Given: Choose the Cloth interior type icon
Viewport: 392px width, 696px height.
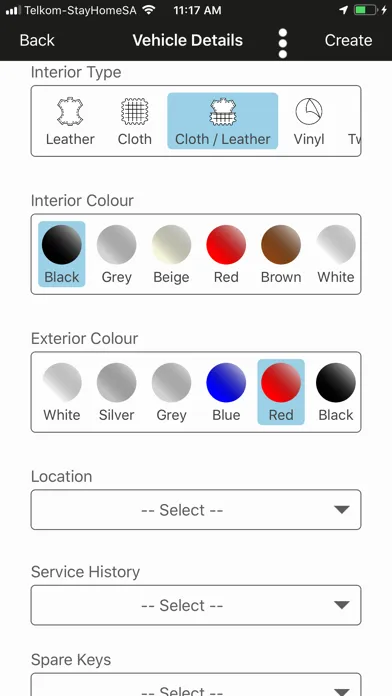Looking at the screenshot, I should pos(135,112).
